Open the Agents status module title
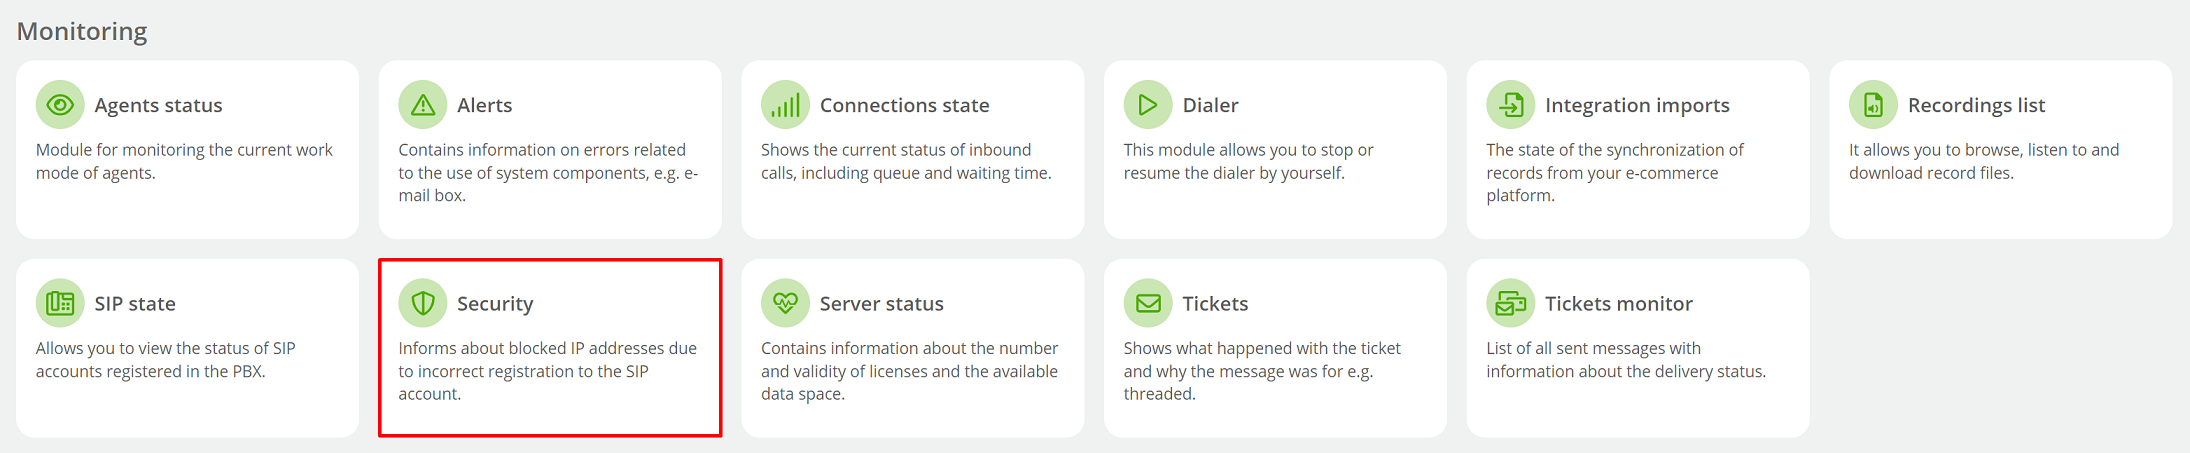The image size is (2190, 453). pos(158,105)
